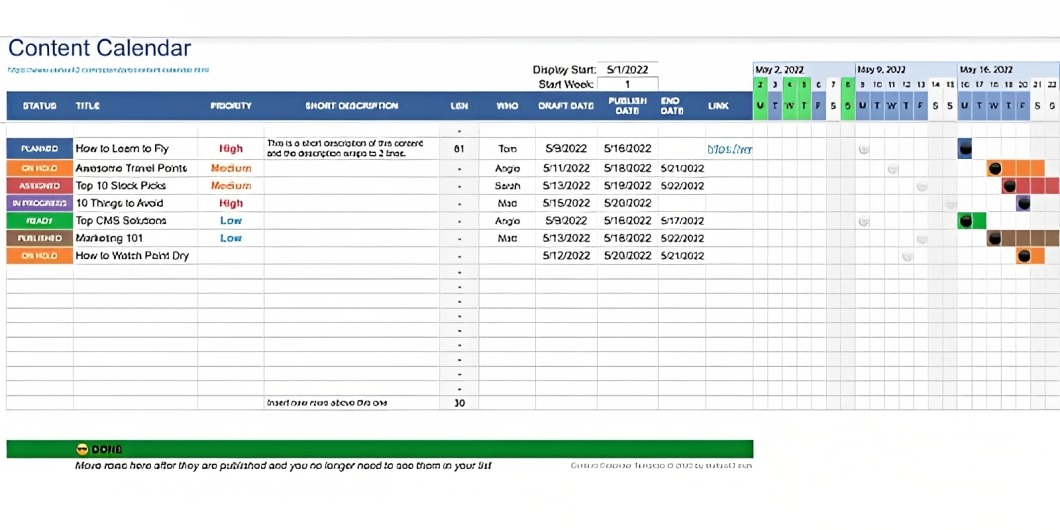Select the title Top 10 Stock Picks
1060x530 pixels.
click(121, 186)
